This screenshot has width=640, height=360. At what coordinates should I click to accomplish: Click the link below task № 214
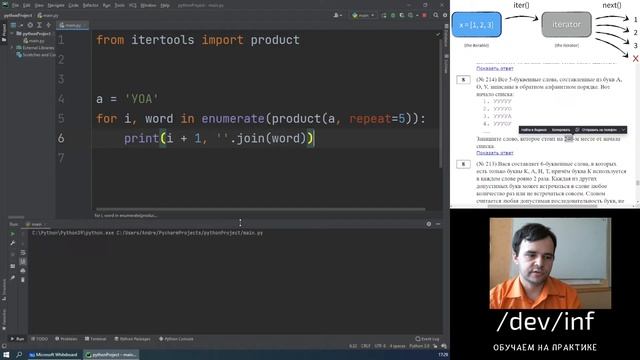(495, 153)
